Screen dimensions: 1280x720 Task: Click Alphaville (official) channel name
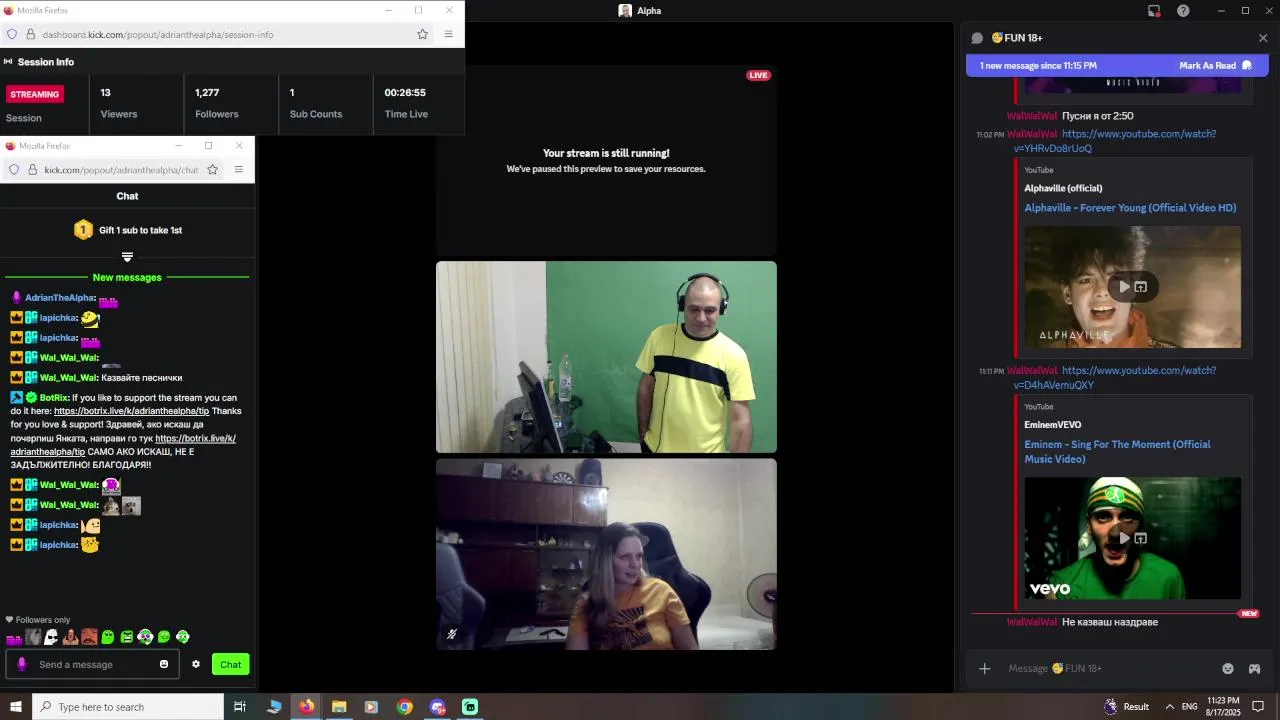(x=1063, y=188)
